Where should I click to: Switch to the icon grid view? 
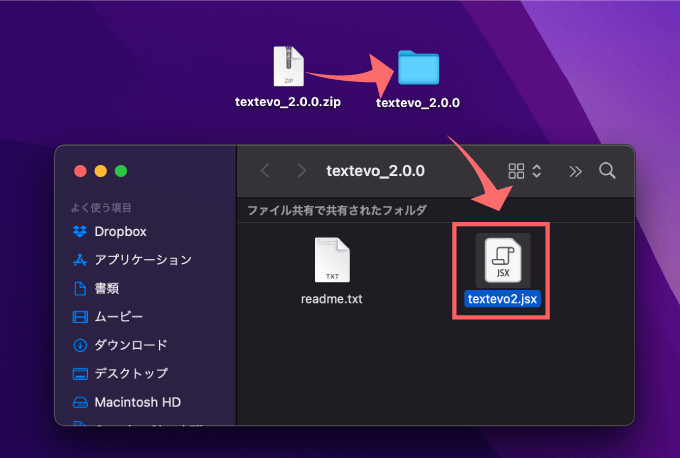tap(516, 171)
